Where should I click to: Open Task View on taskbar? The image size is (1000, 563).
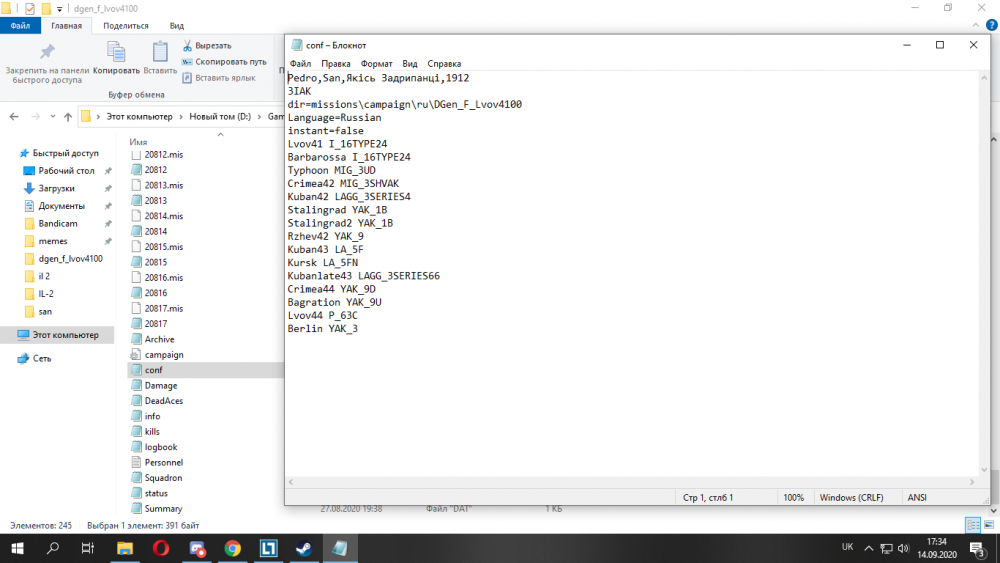click(88, 548)
